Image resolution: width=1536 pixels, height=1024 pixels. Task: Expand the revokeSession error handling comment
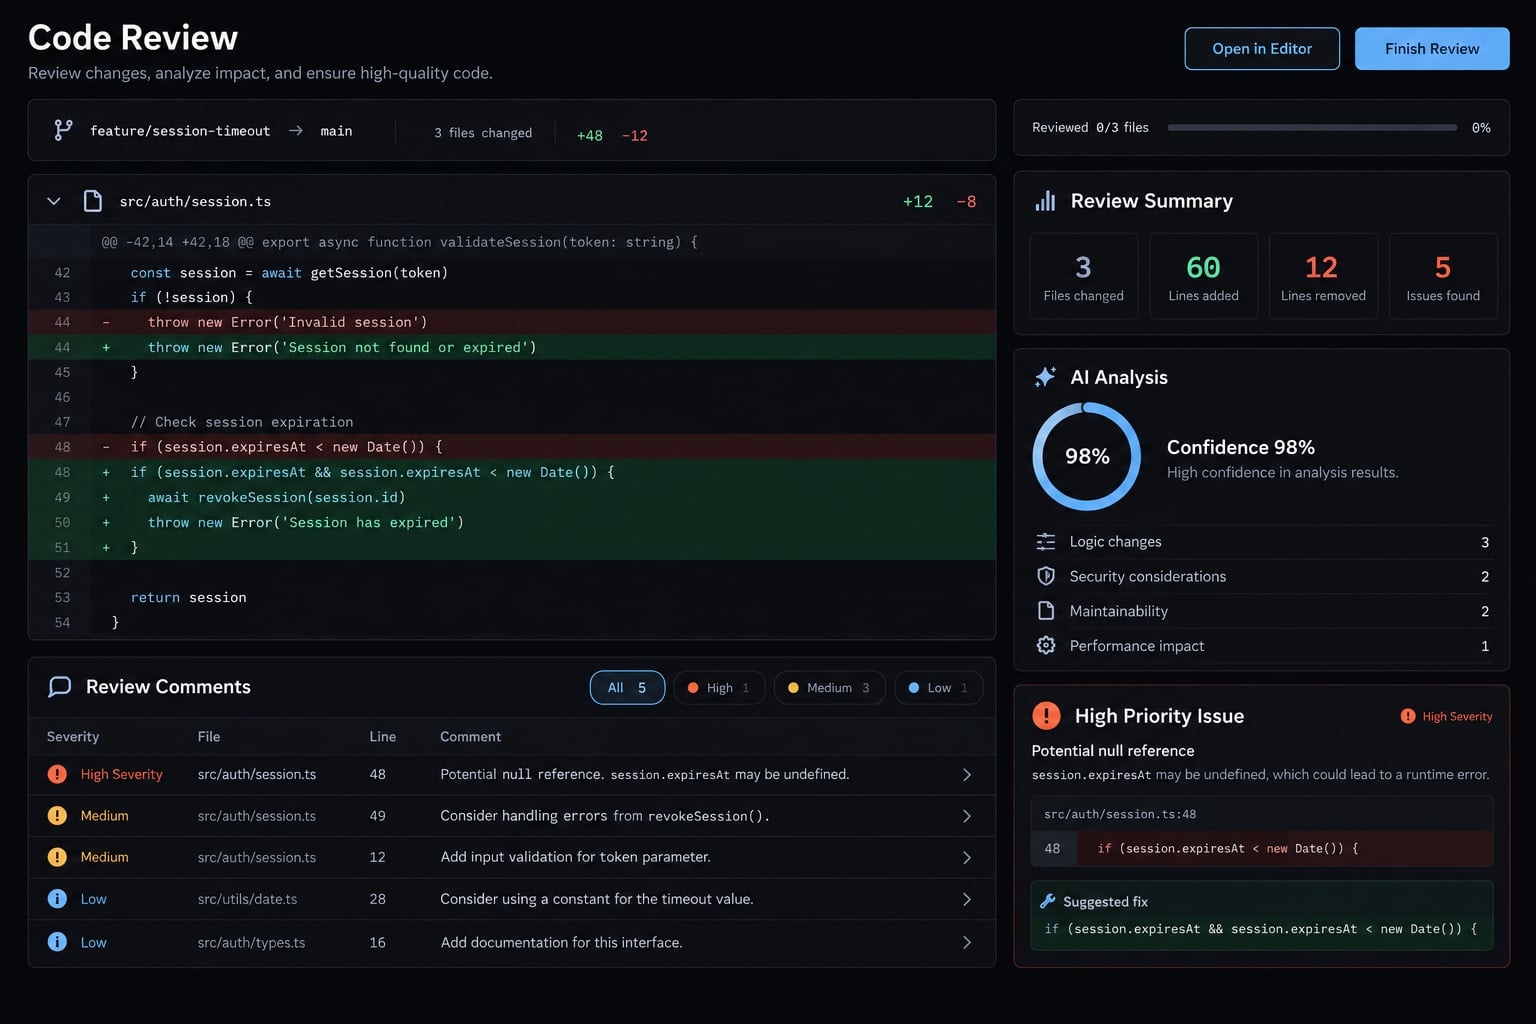[967, 816]
